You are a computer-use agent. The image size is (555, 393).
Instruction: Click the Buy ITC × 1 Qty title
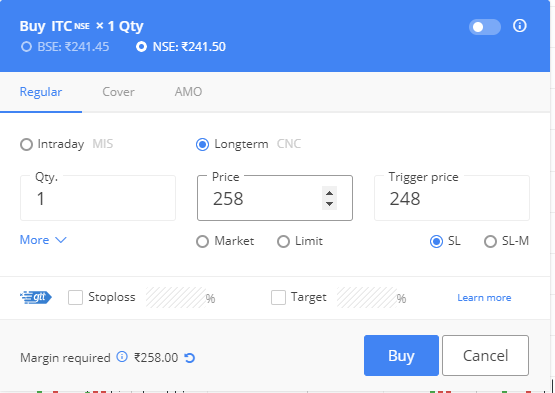[x=81, y=26]
